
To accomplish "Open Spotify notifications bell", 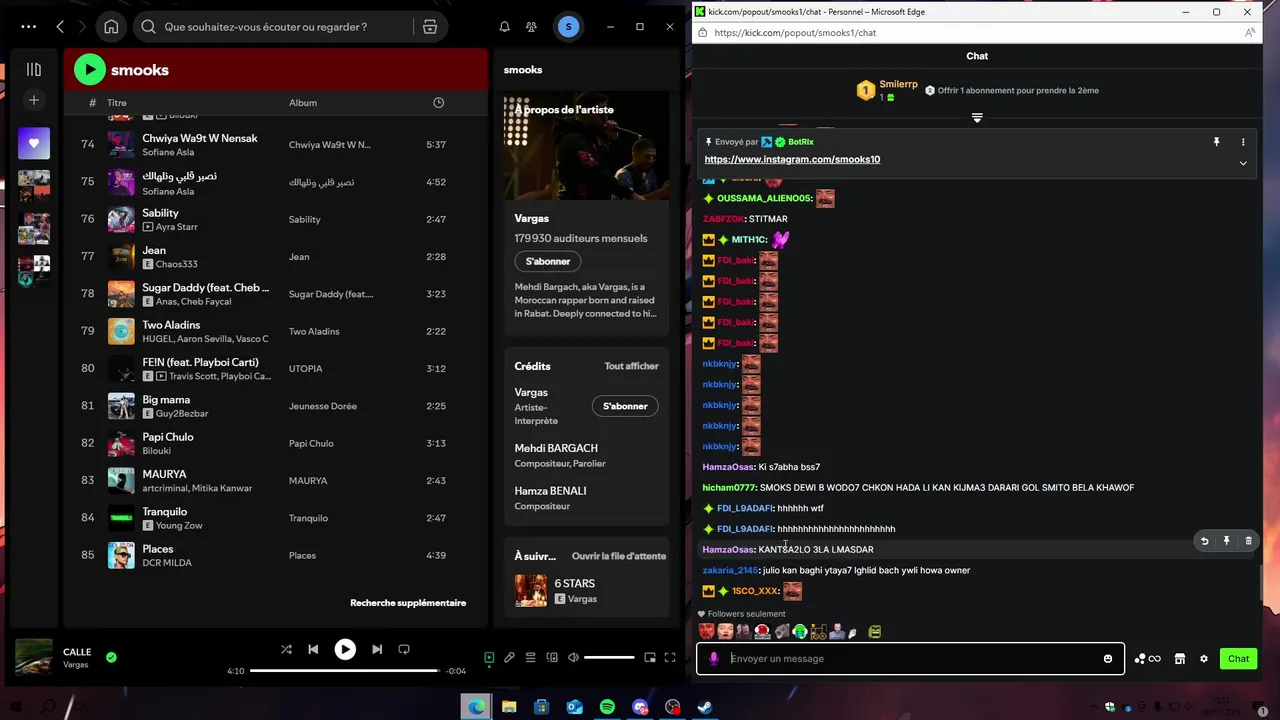I will click(504, 27).
